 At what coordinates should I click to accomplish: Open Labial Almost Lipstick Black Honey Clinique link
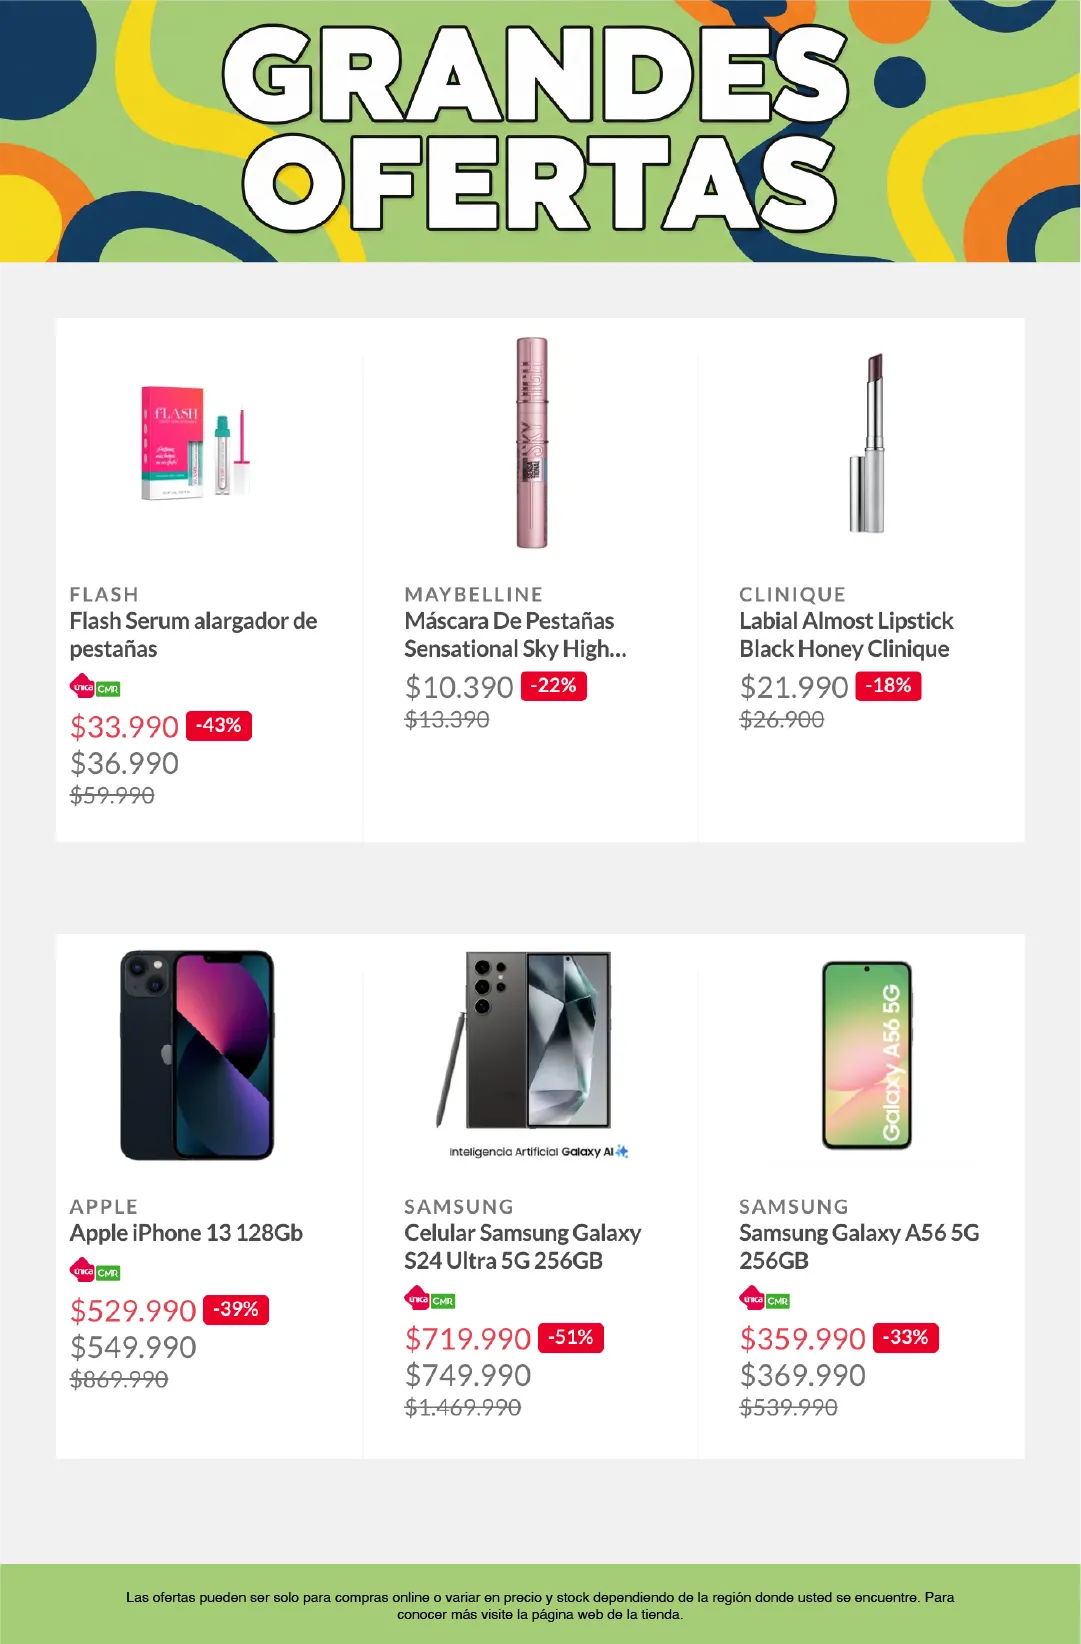[x=846, y=635]
